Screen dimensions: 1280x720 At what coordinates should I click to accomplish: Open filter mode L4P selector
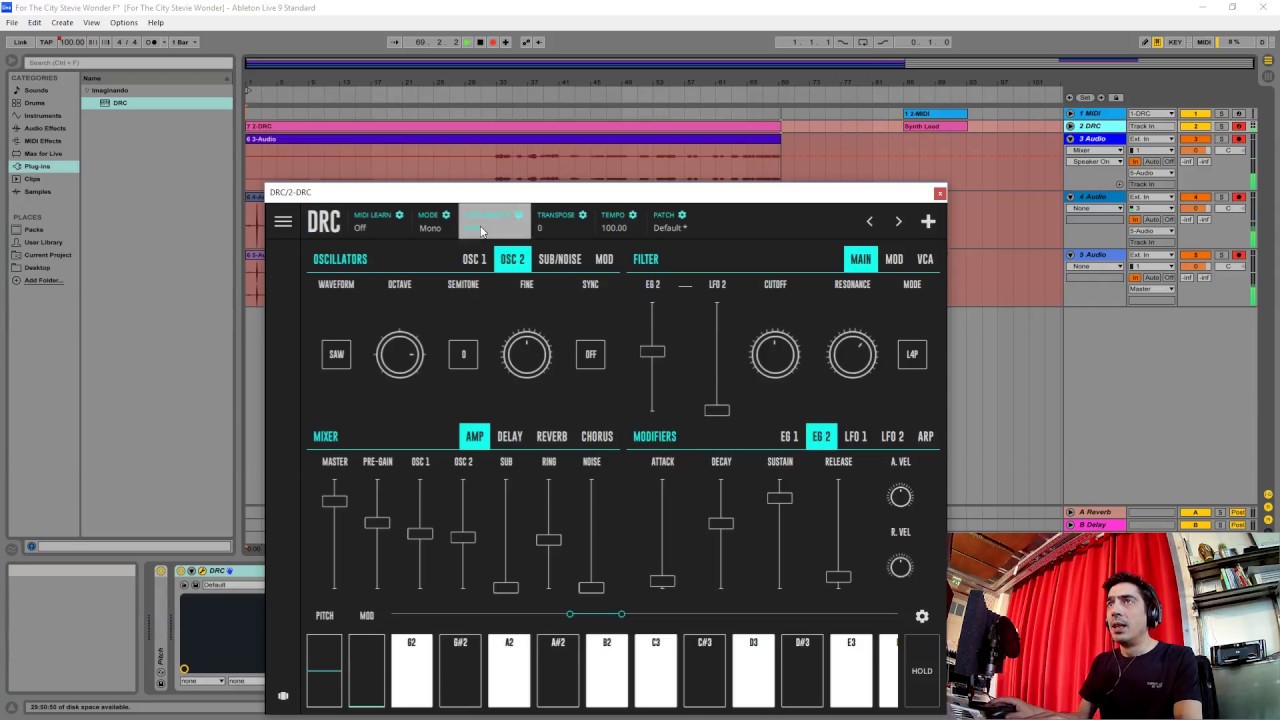(x=912, y=354)
